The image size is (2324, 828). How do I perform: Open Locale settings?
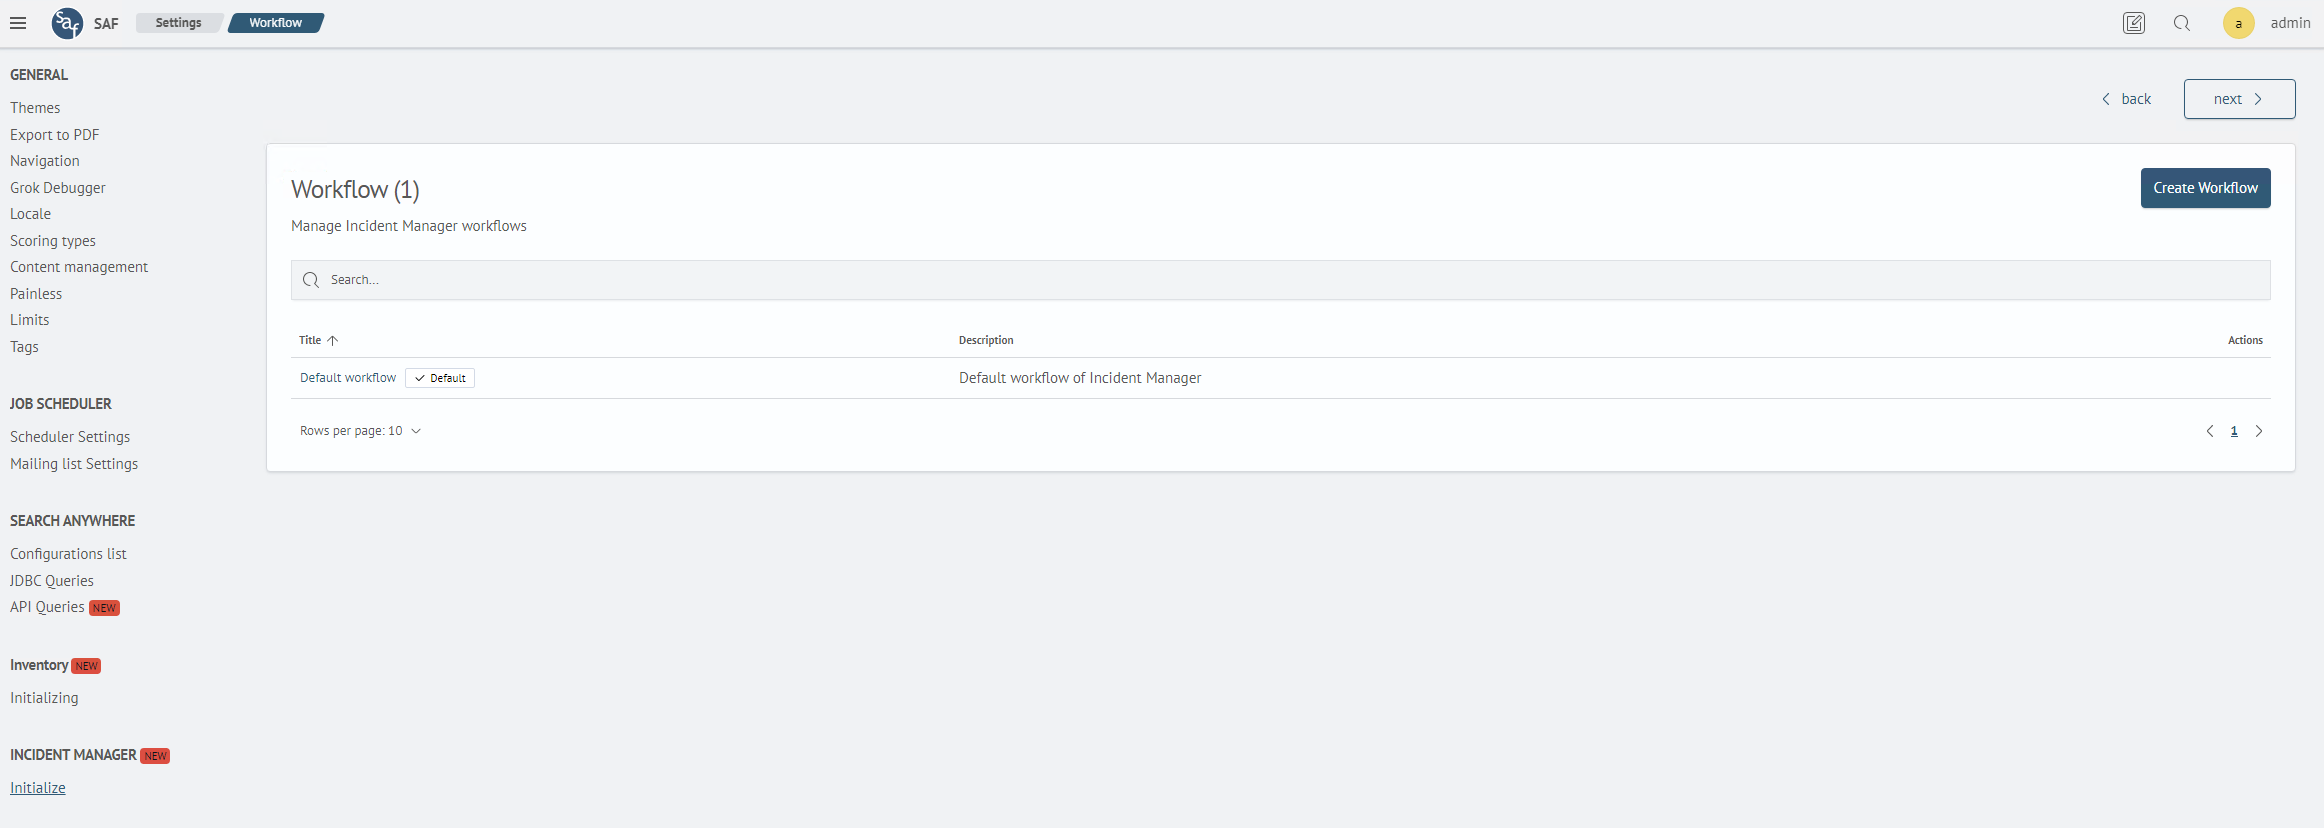coord(30,214)
